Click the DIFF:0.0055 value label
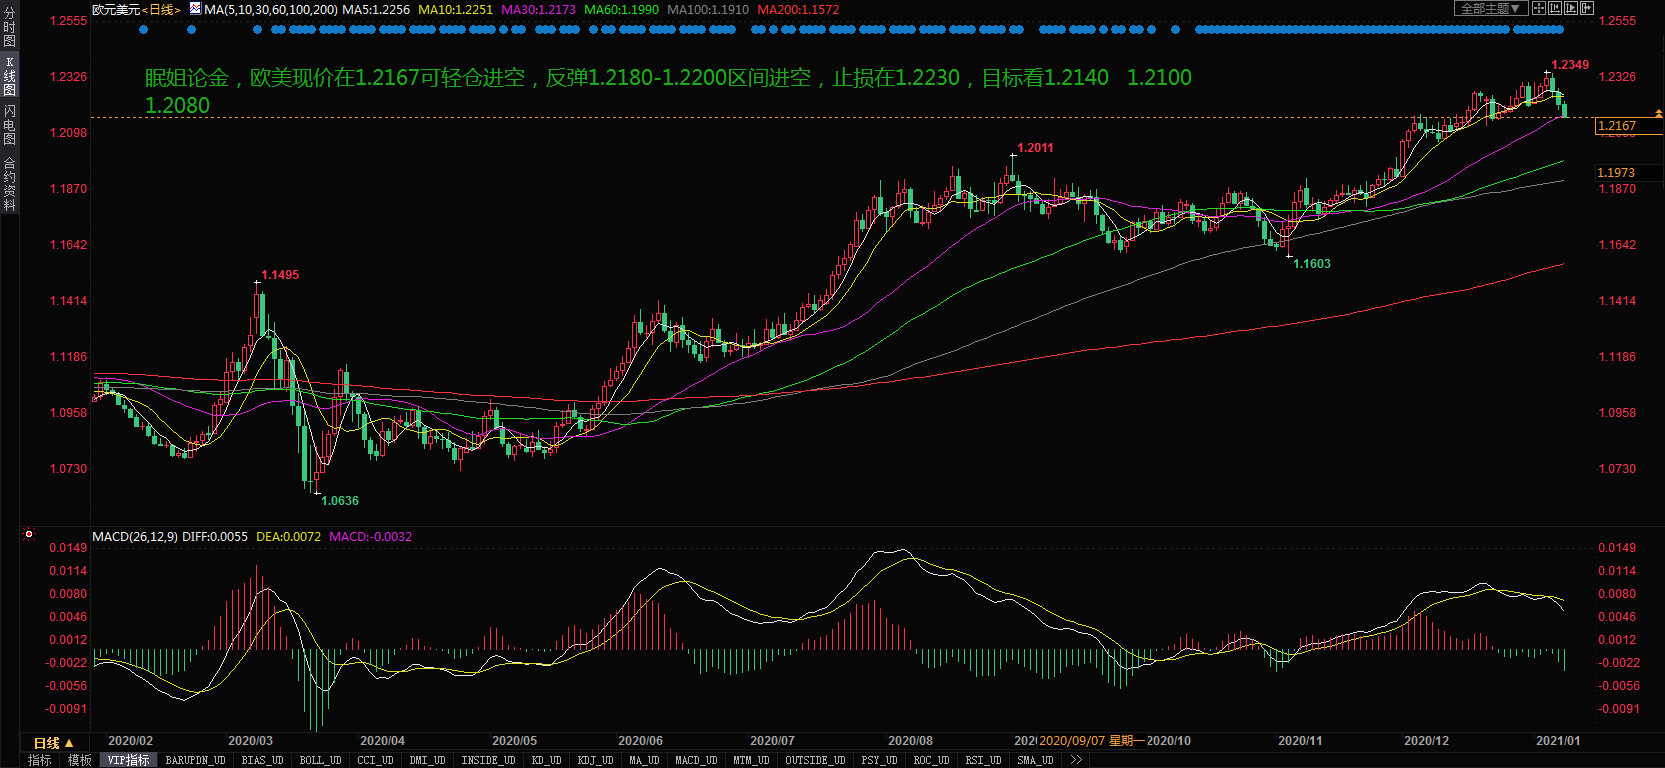Viewport: 1665px width, 768px height. pos(215,537)
